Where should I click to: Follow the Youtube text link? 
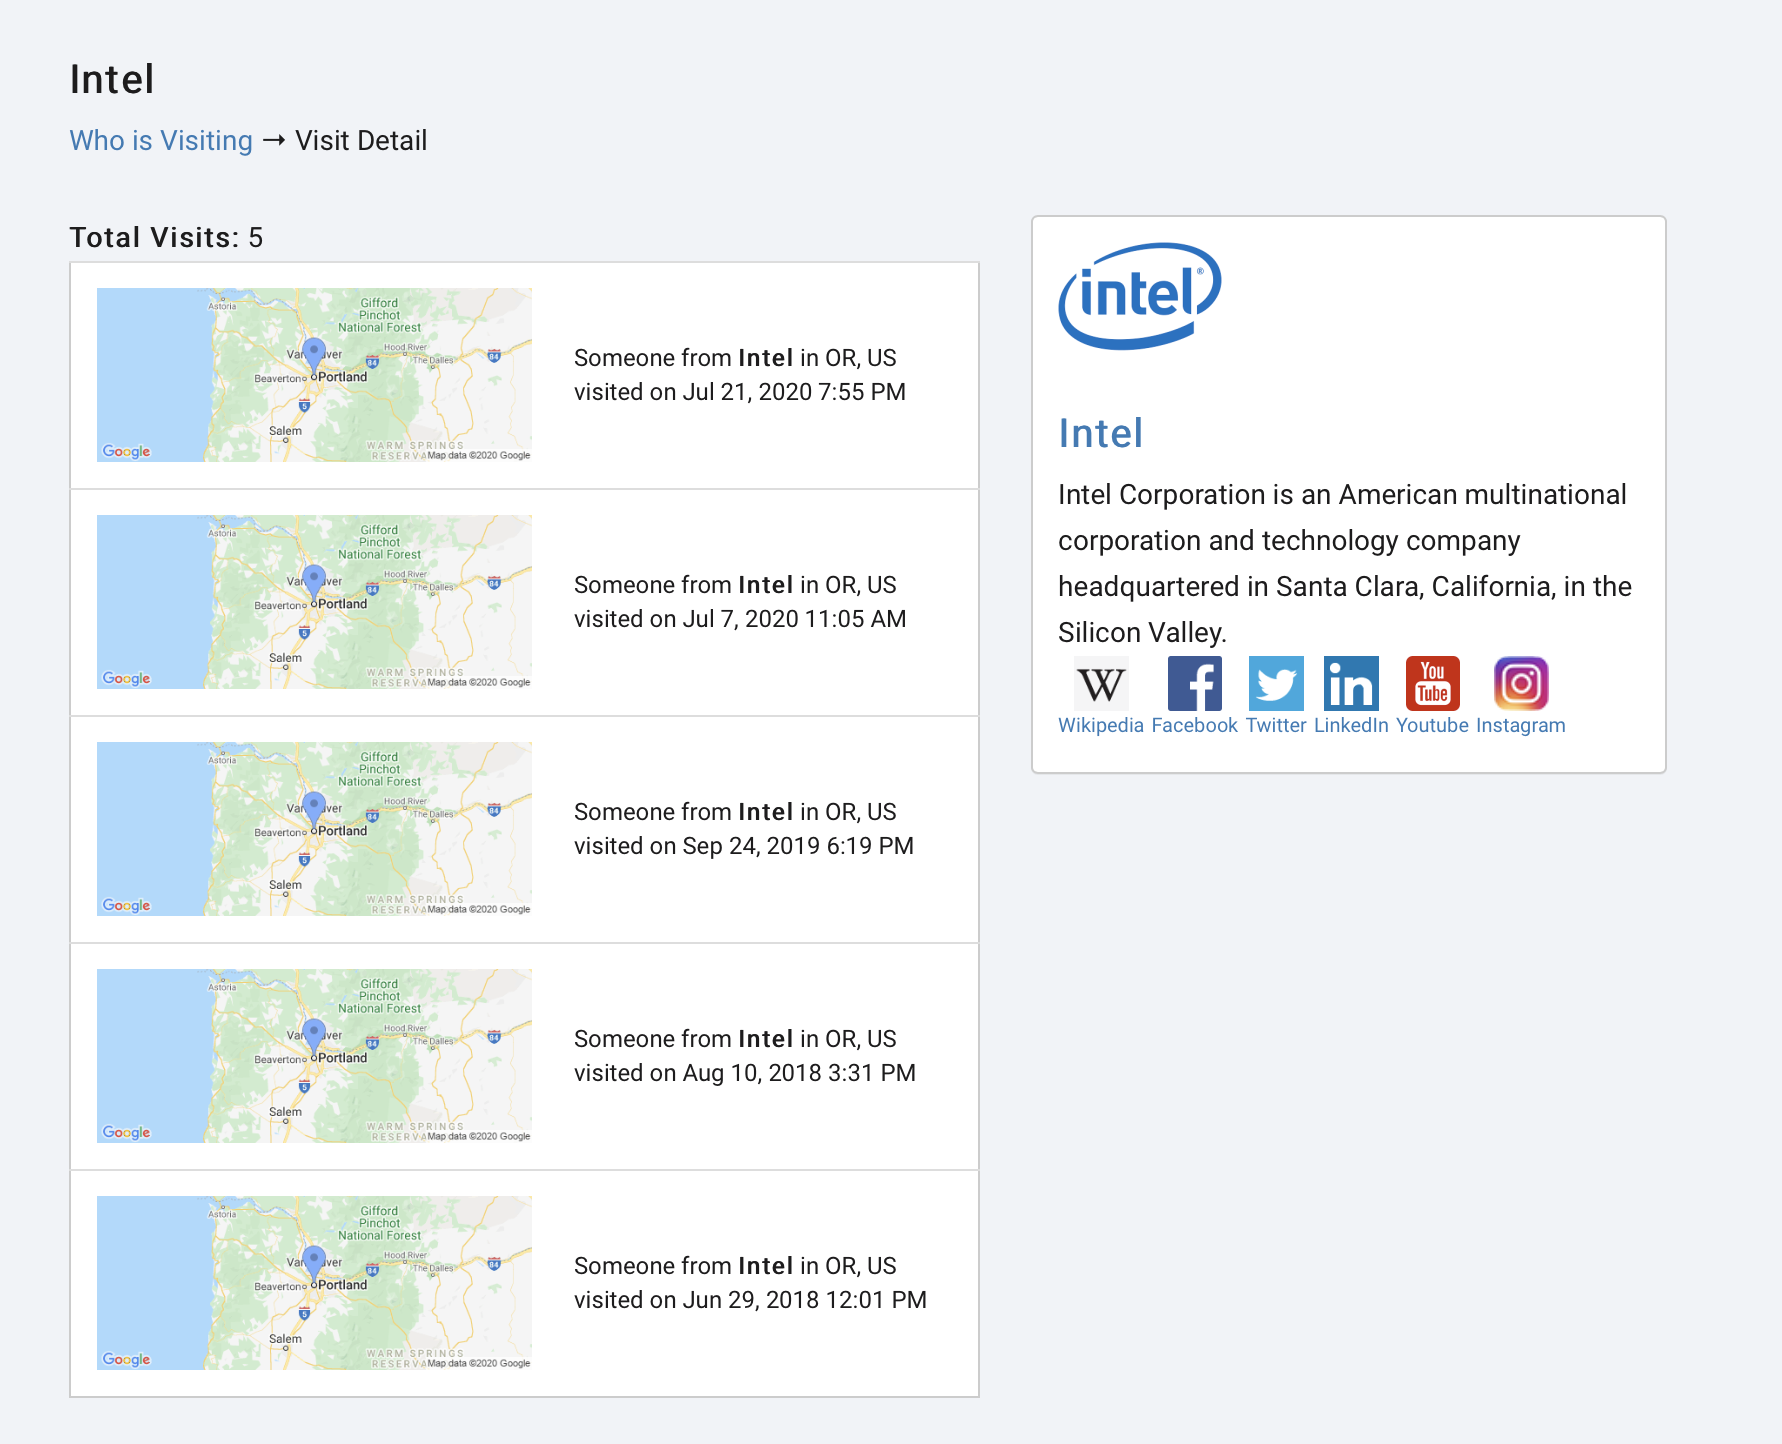[1432, 725]
